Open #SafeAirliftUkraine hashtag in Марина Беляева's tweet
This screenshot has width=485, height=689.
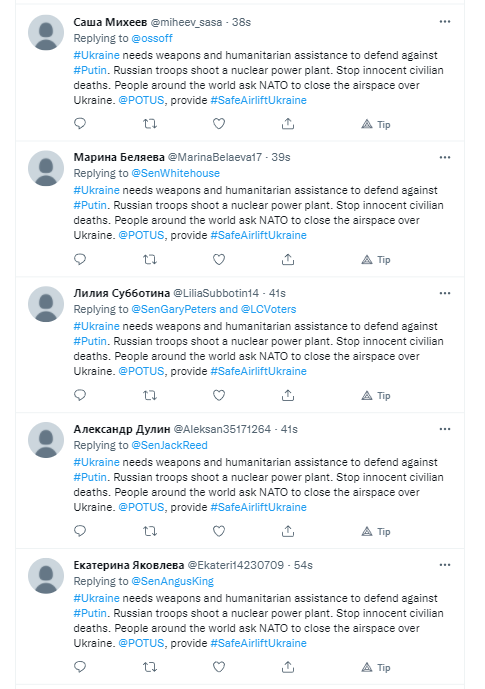tap(259, 235)
